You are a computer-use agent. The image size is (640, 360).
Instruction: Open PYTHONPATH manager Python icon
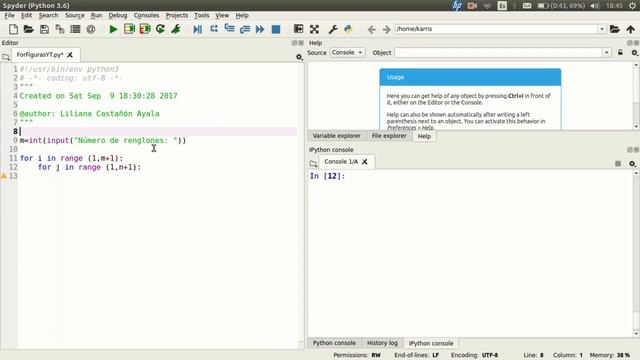coord(348,29)
